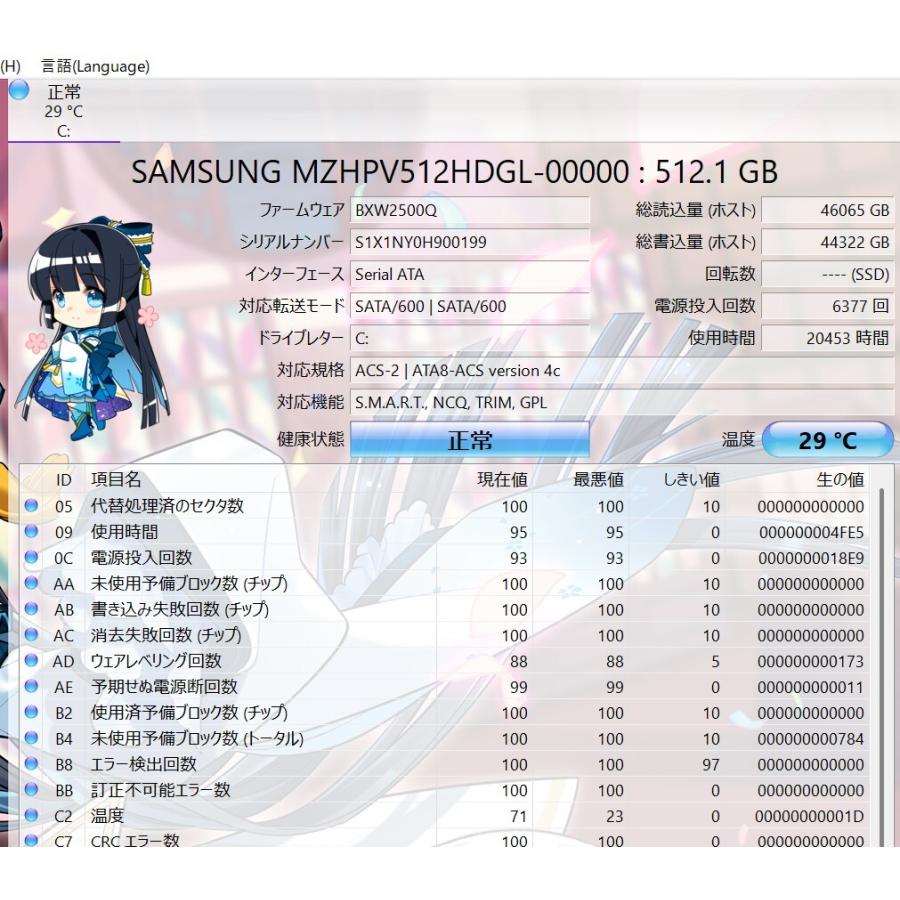Image resolution: width=900 pixels, height=900 pixels.
Task: Select the 書き込み失敗回数 (チップ) row
Action: [180, 609]
